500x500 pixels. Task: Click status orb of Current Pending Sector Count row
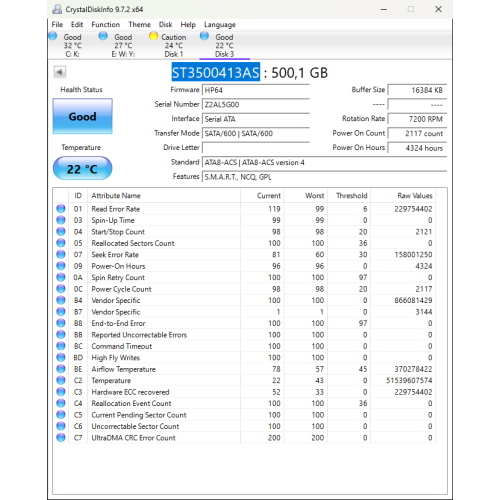(x=61, y=415)
